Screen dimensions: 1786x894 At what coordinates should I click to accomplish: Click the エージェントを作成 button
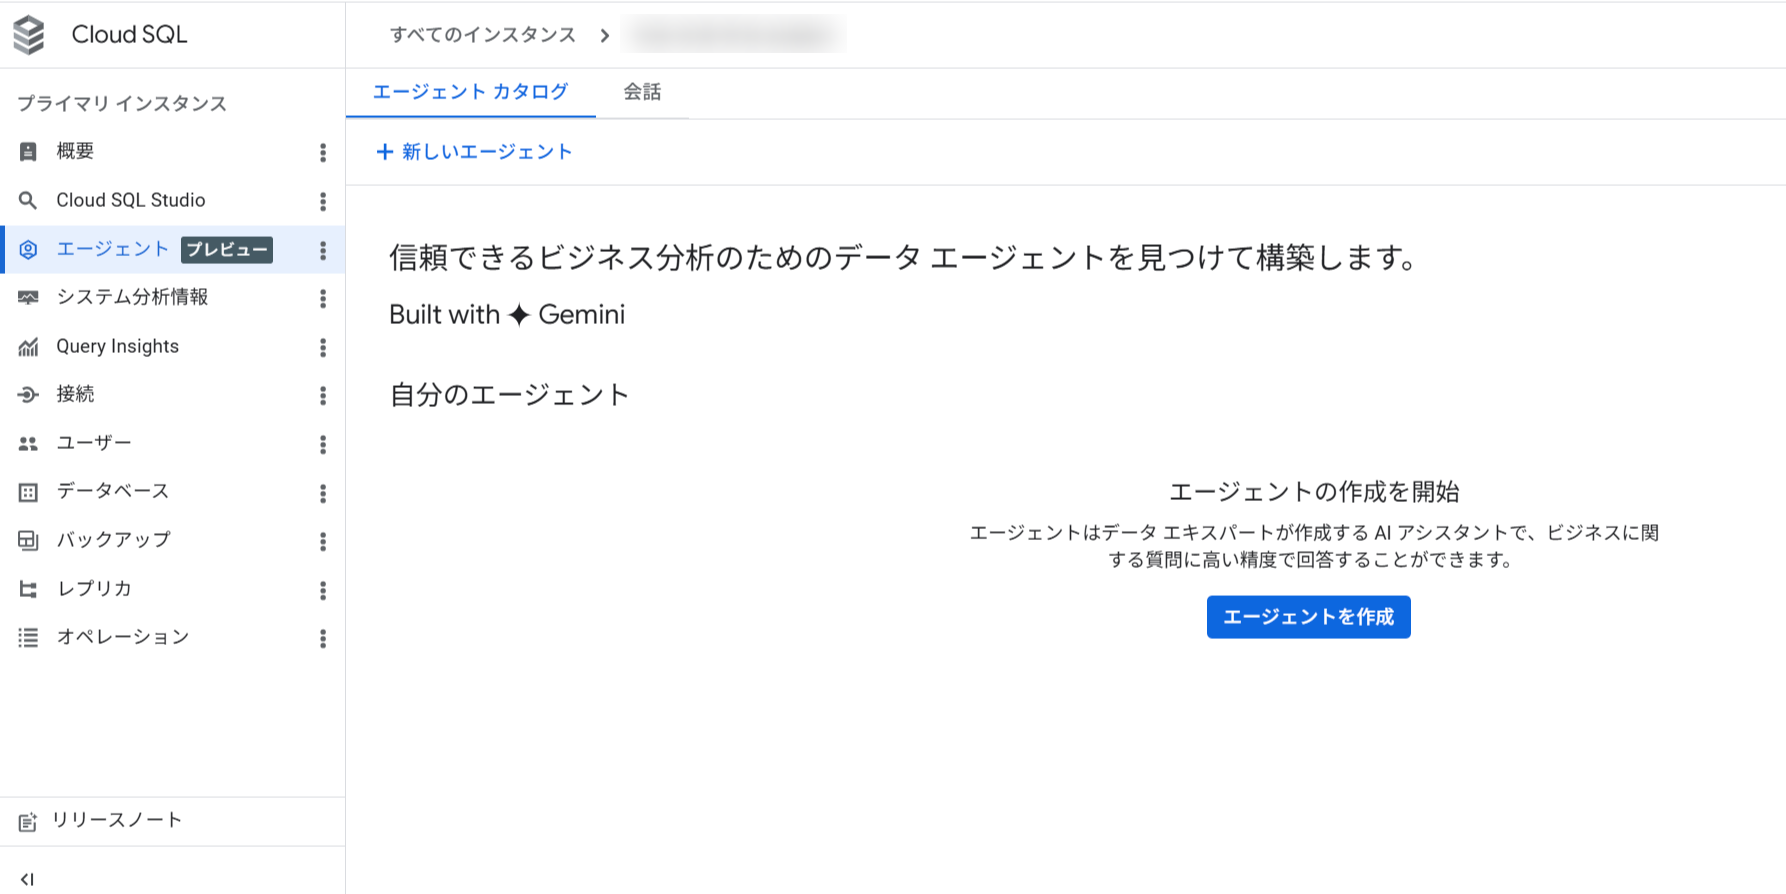tap(1308, 617)
